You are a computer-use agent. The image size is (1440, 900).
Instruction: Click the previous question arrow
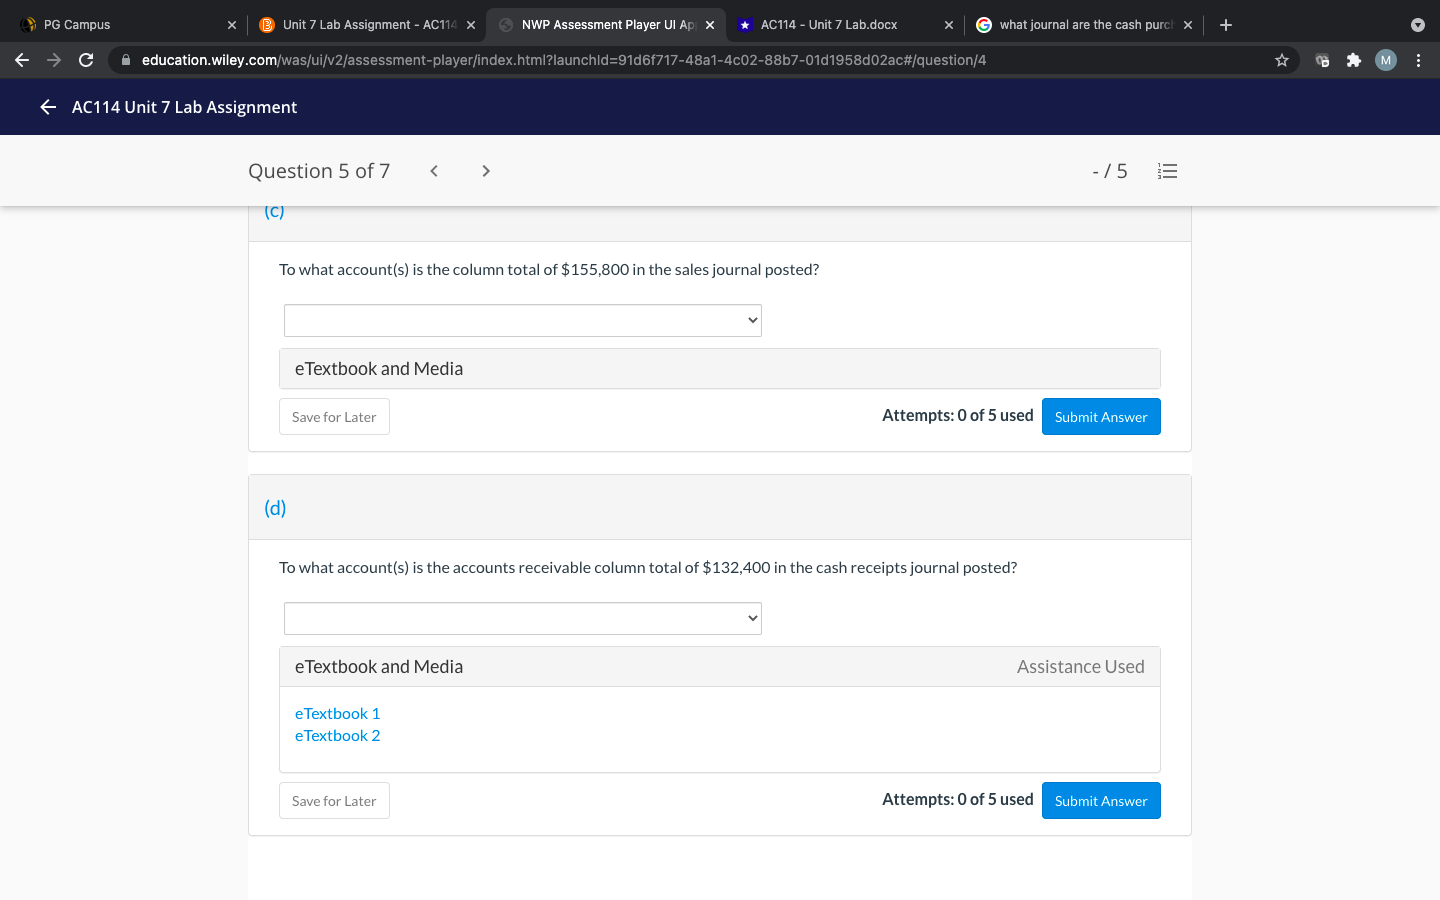point(433,170)
